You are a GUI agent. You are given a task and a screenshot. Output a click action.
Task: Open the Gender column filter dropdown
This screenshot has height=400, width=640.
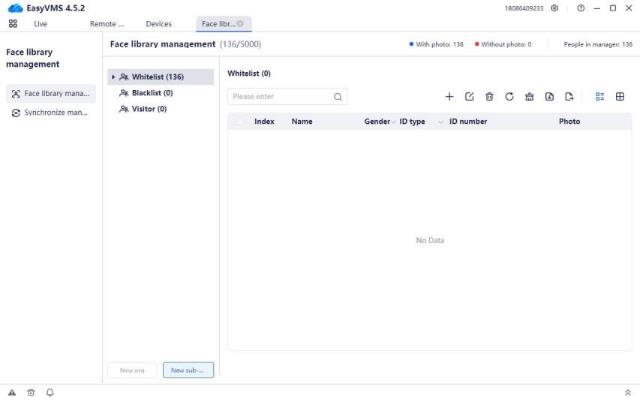pos(393,122)
